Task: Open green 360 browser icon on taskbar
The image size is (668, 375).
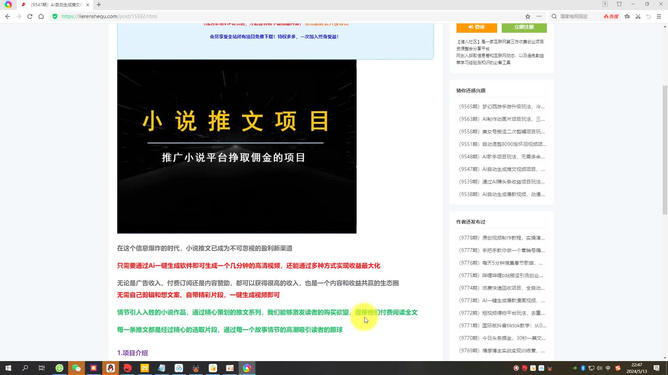Action: point(59,368)
